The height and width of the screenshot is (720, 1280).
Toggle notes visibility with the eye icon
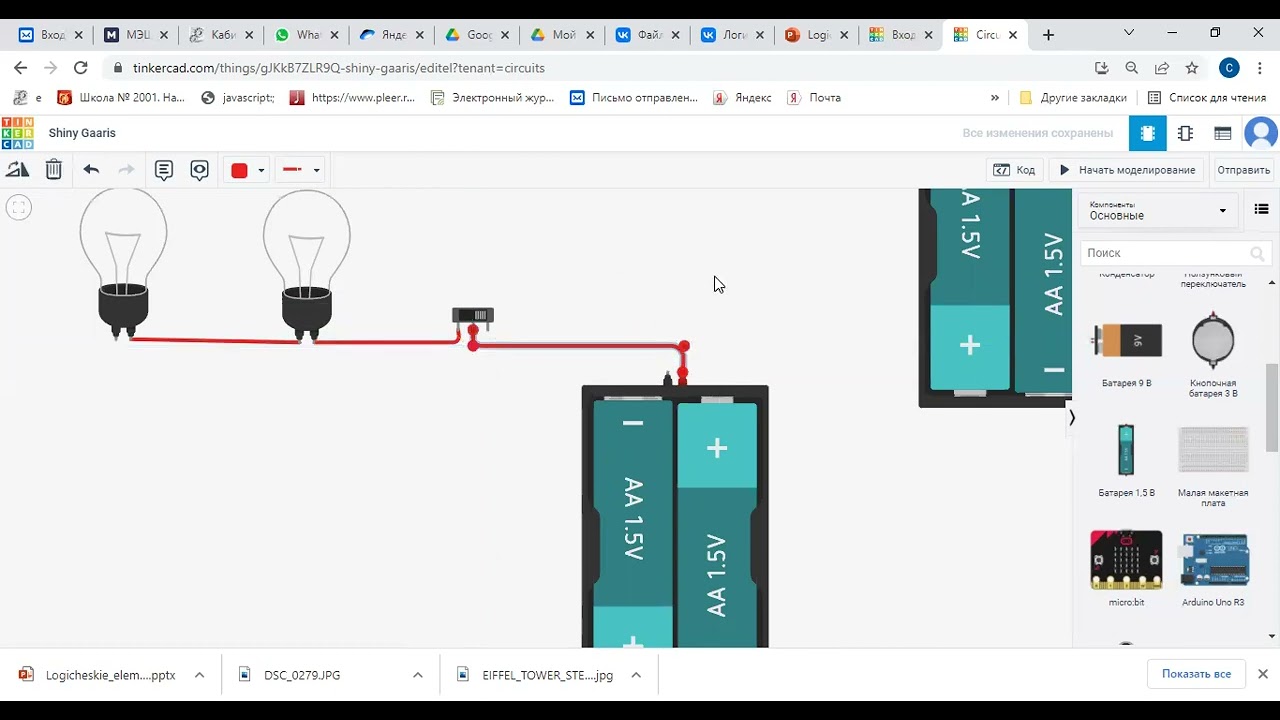click(200, 170)
